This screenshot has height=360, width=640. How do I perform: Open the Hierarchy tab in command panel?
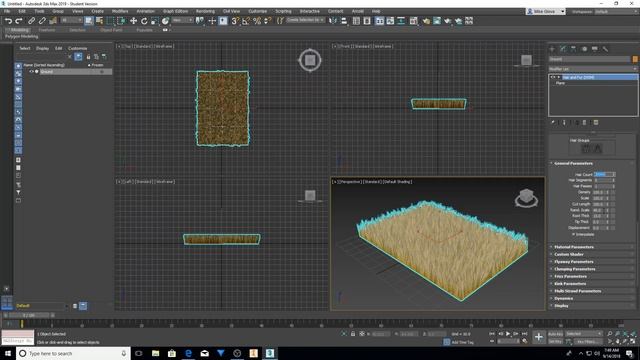click(x=573, y=49)
